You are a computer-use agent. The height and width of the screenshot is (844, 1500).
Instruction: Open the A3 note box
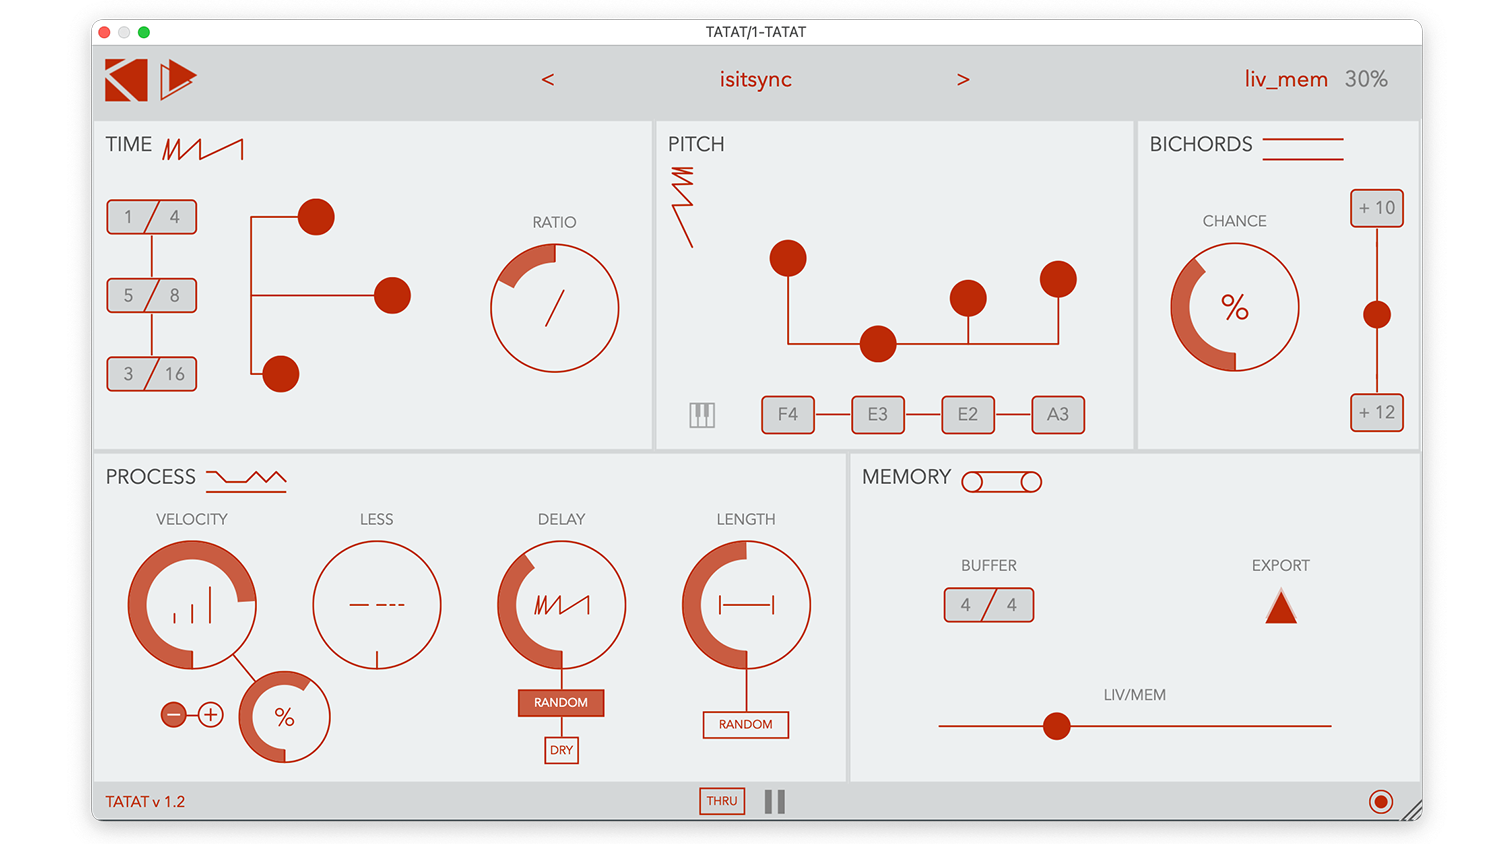tap(1058, 414)
